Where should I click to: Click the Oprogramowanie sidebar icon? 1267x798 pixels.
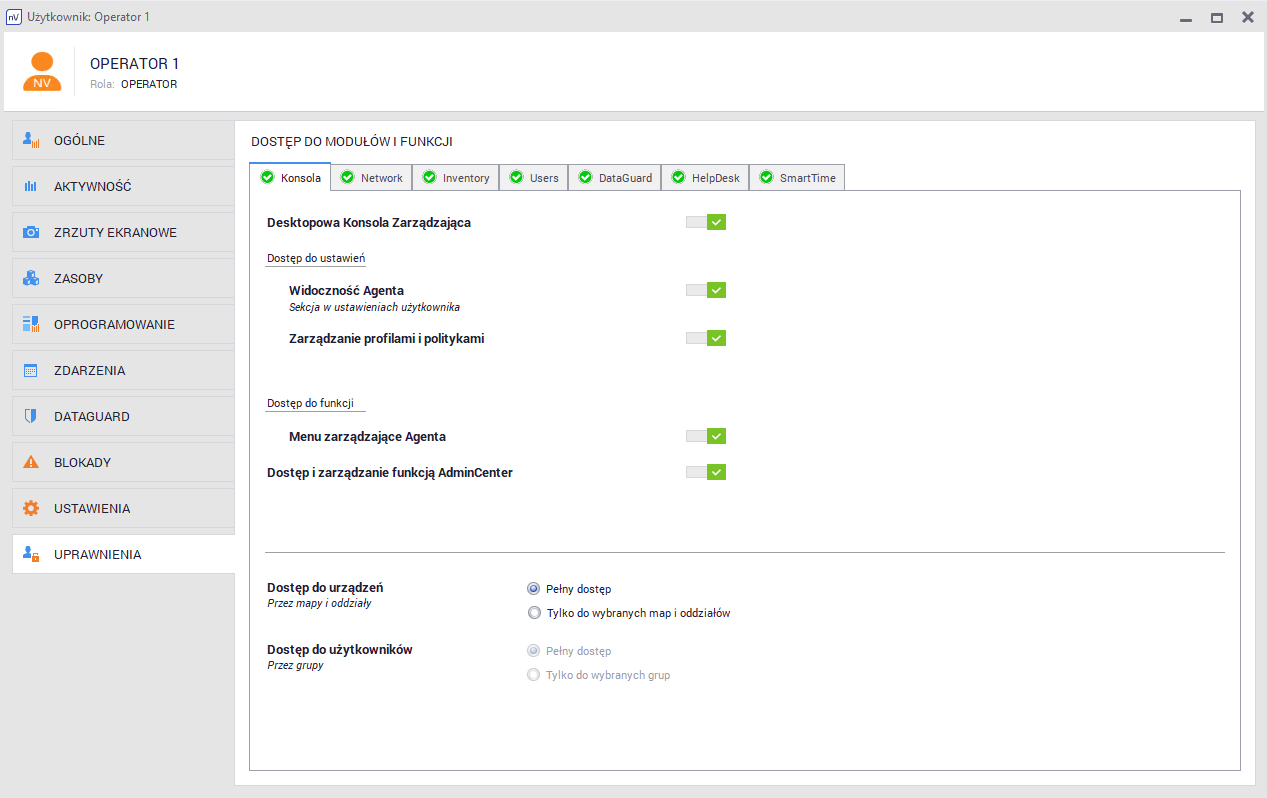31,324
